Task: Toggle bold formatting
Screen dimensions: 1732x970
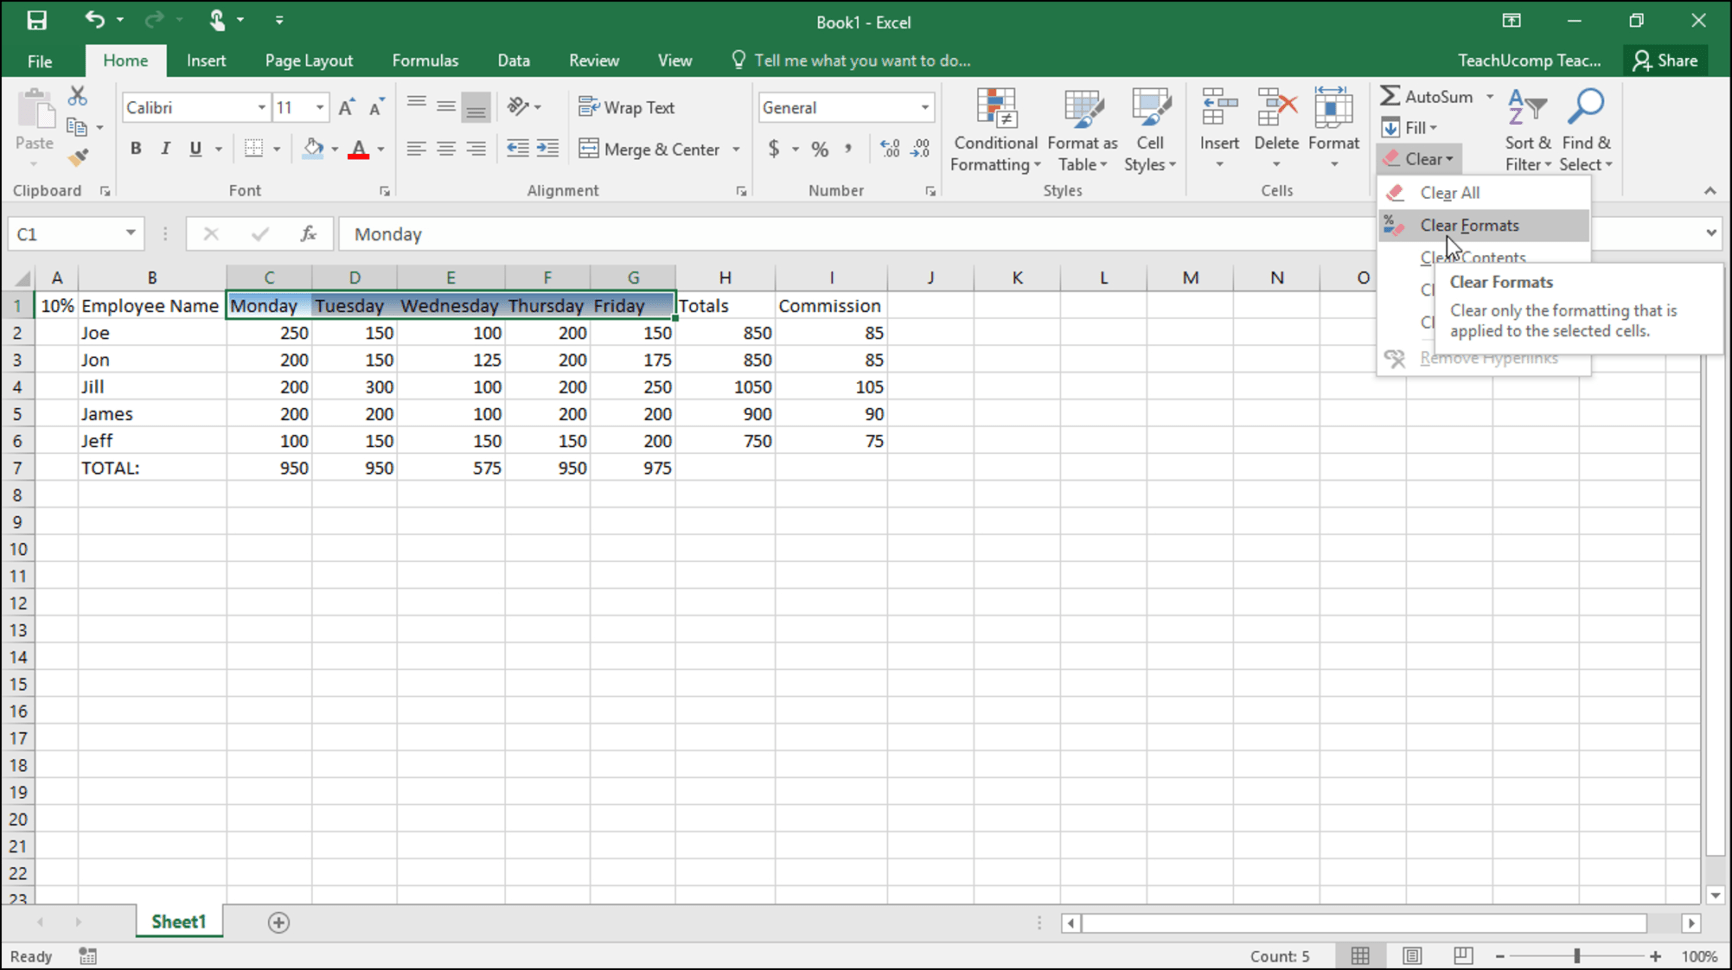Action: [x=136, y=148]
